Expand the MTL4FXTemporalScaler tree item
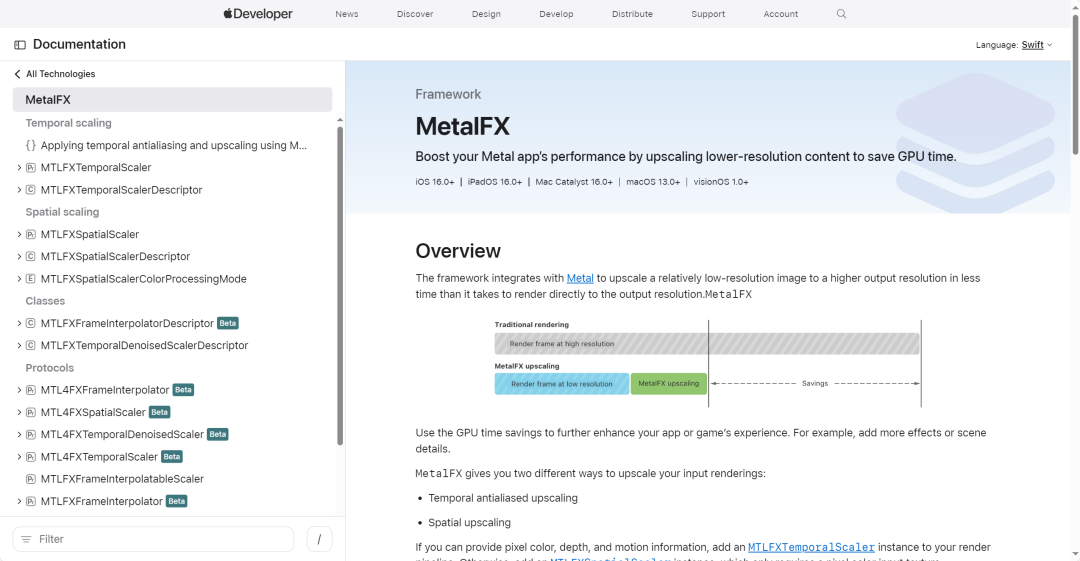Viewport: 1080px width, 561px height. [x=19, y=457]
